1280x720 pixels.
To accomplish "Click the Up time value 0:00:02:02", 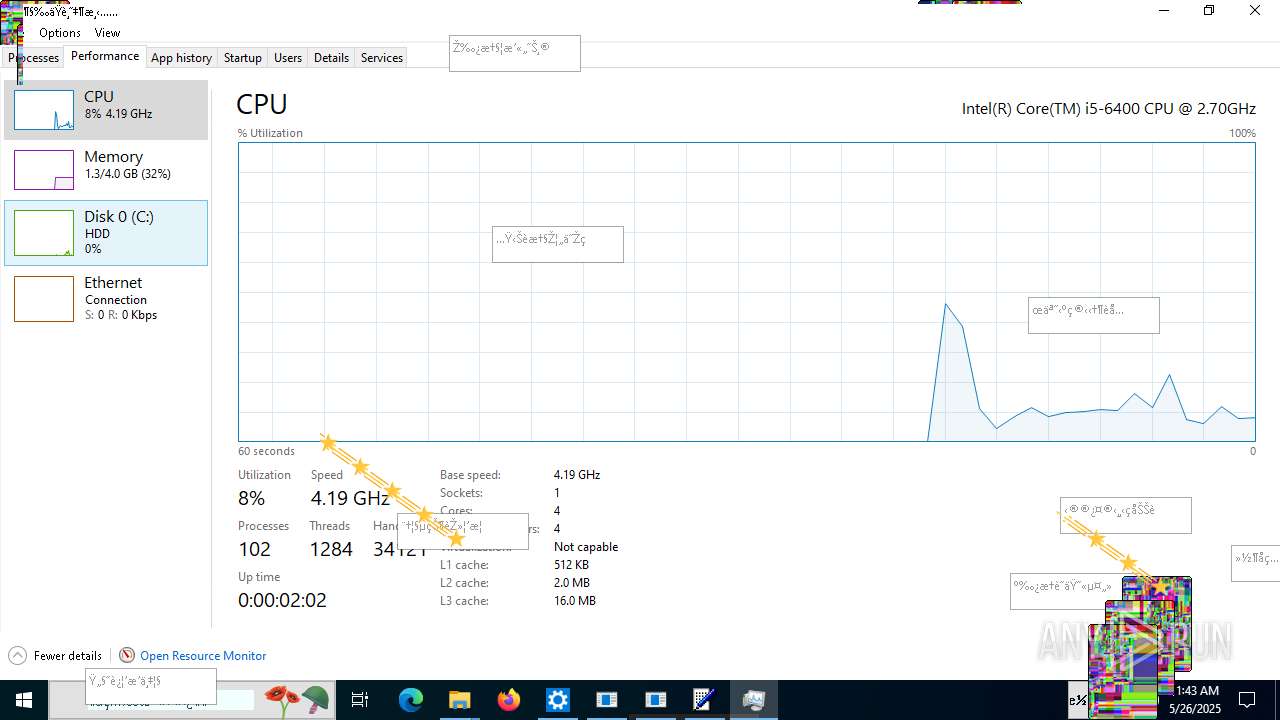I will coord(282,600).
